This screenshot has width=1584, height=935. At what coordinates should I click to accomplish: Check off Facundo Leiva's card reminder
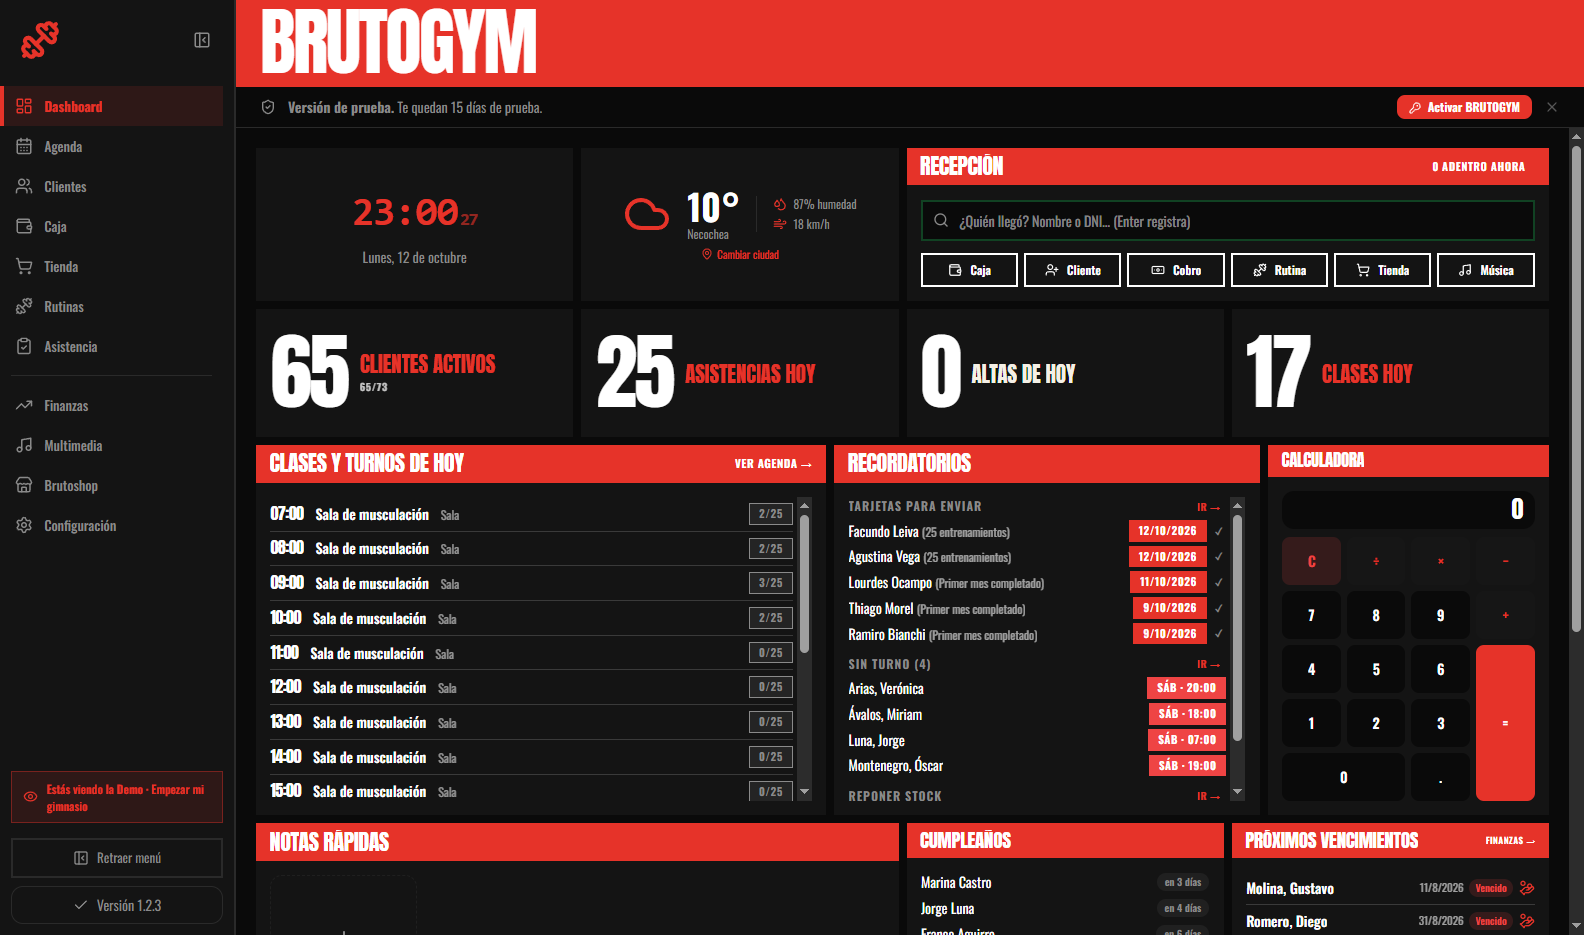(1219, 531)
